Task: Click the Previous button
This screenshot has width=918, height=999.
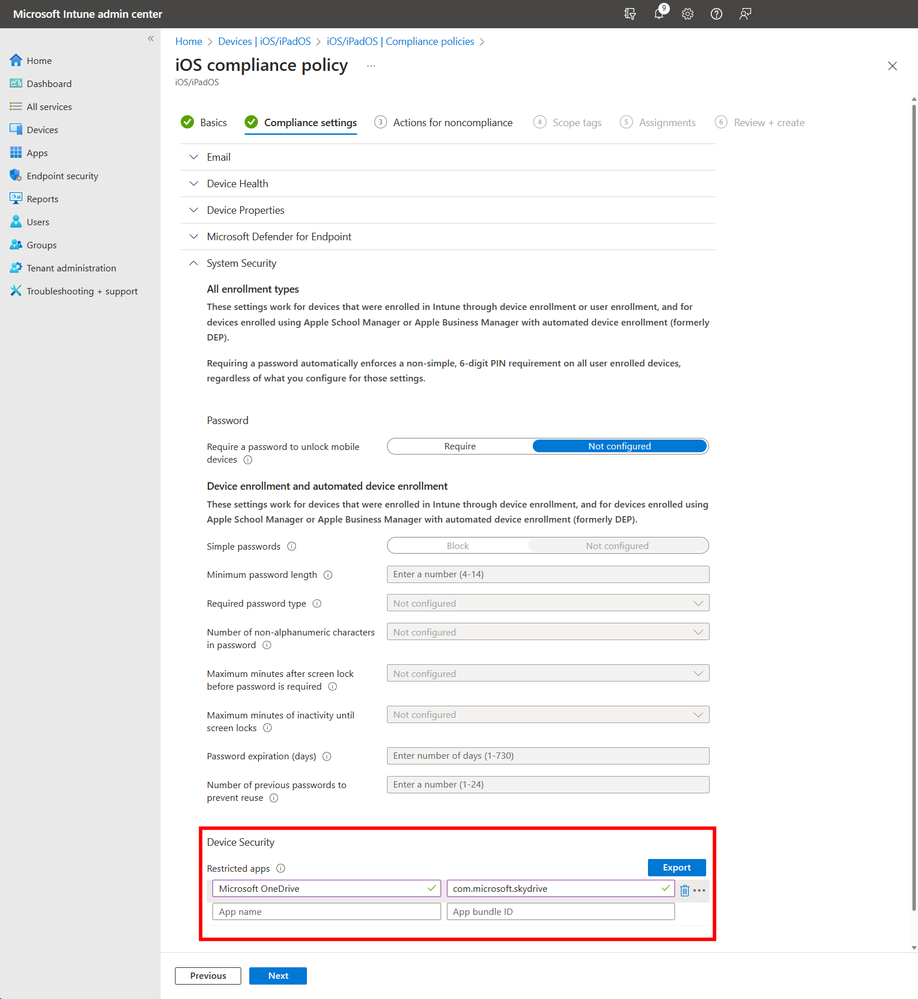Action: pyautogui.click(x=208, y=975)
